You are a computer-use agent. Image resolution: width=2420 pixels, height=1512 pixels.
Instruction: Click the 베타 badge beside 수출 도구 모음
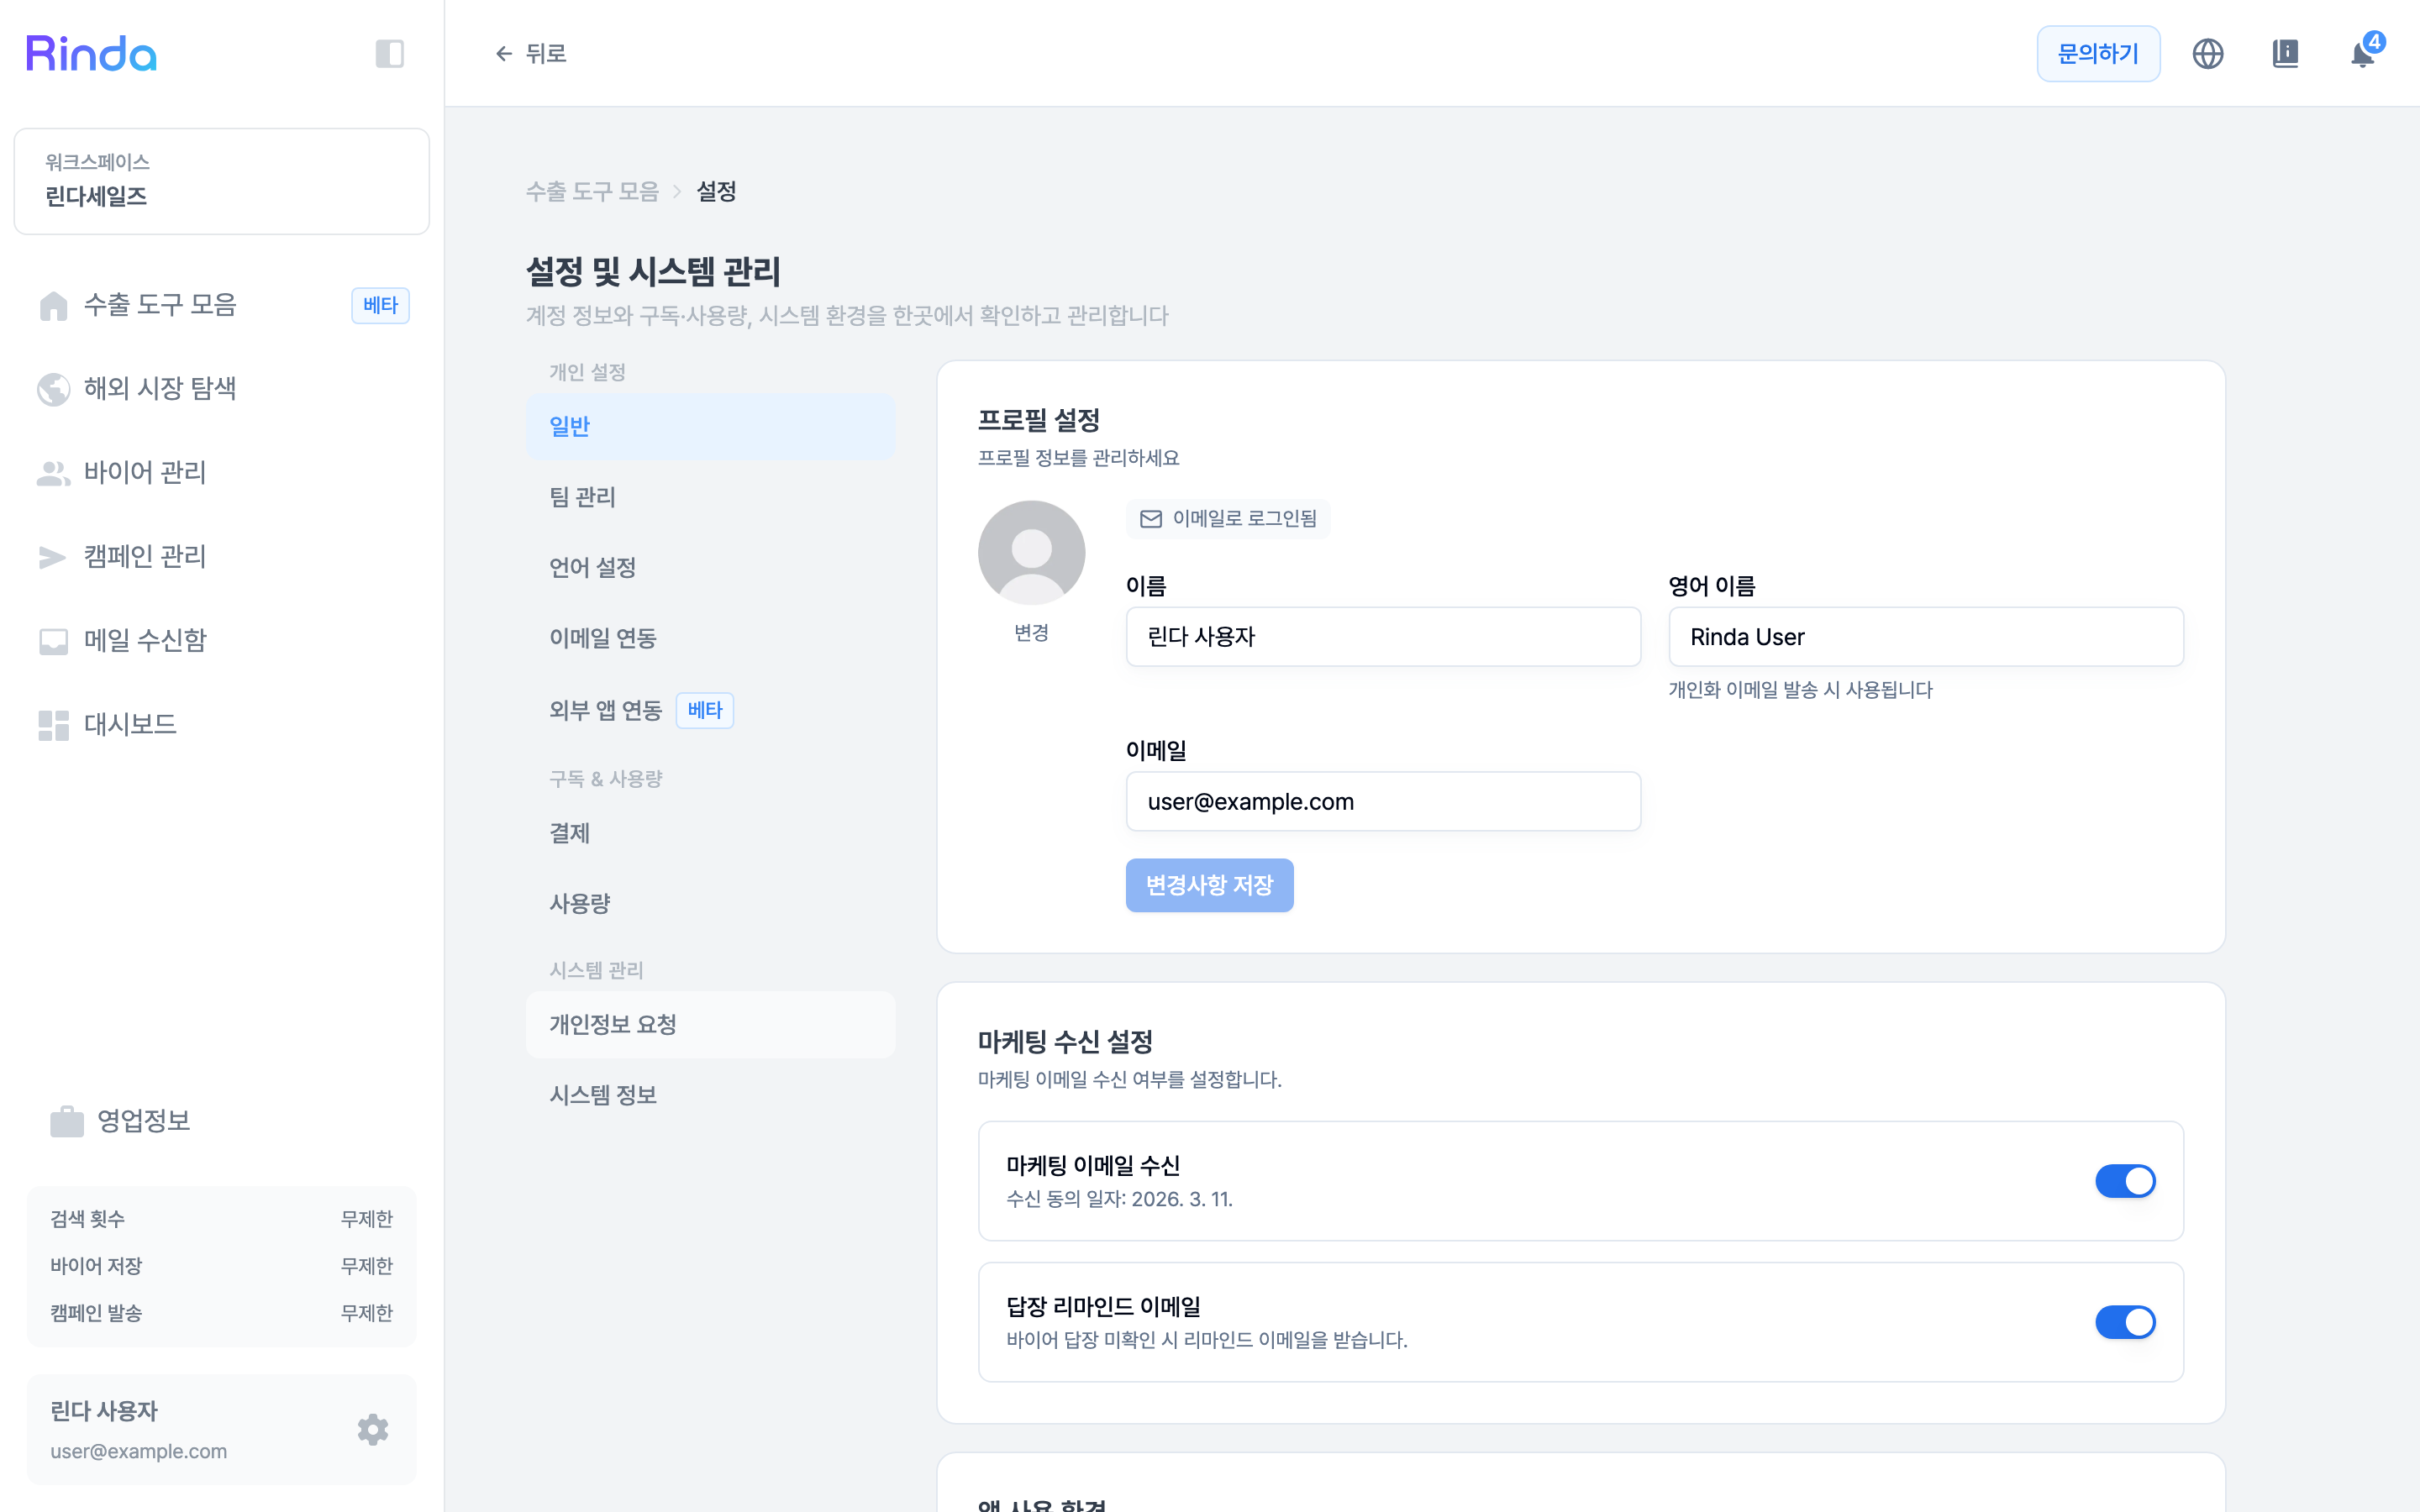[380, 305]
